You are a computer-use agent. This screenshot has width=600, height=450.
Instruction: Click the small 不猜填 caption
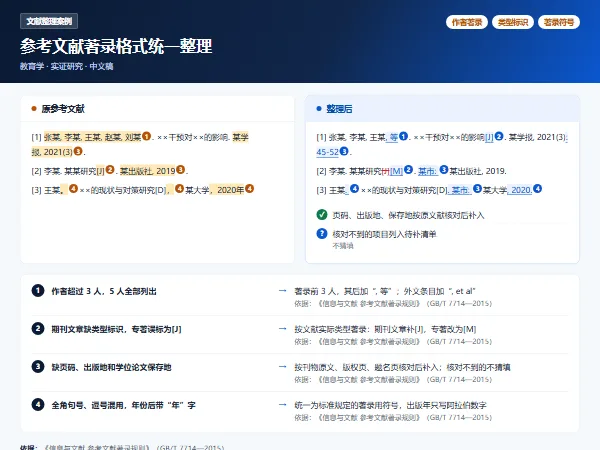click(343, 246)
